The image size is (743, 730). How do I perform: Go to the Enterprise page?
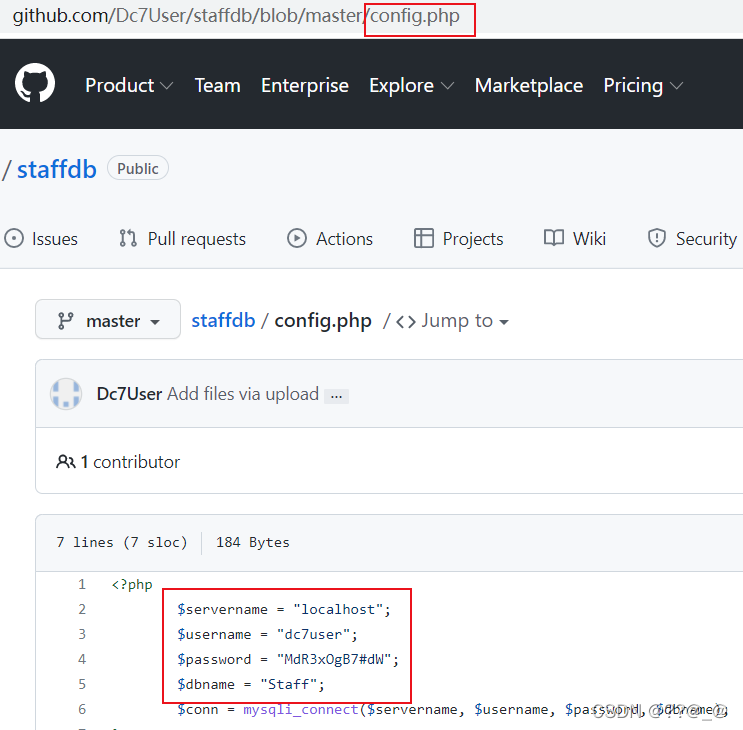pyautogui.click(x=305, y=86)
